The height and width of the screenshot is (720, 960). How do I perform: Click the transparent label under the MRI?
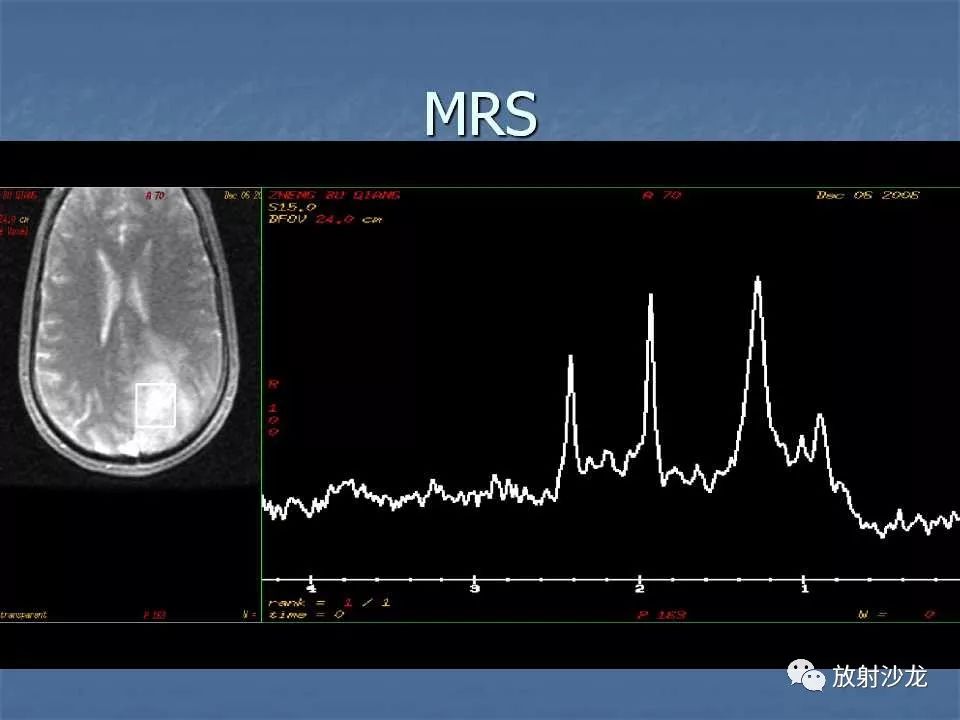[x=23, y=615]
